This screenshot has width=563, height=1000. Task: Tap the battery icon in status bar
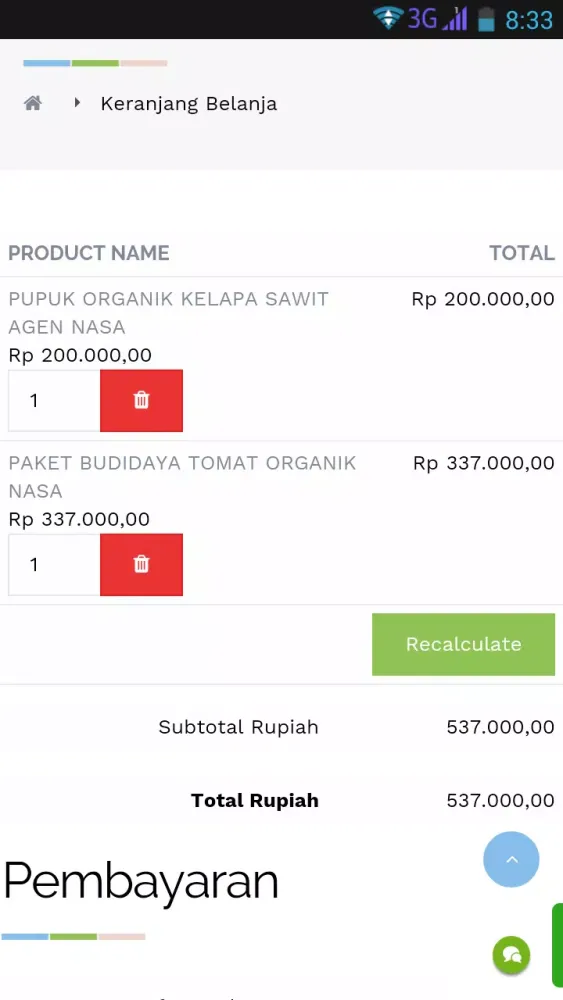pyautogui.click(x=486, y=18)
